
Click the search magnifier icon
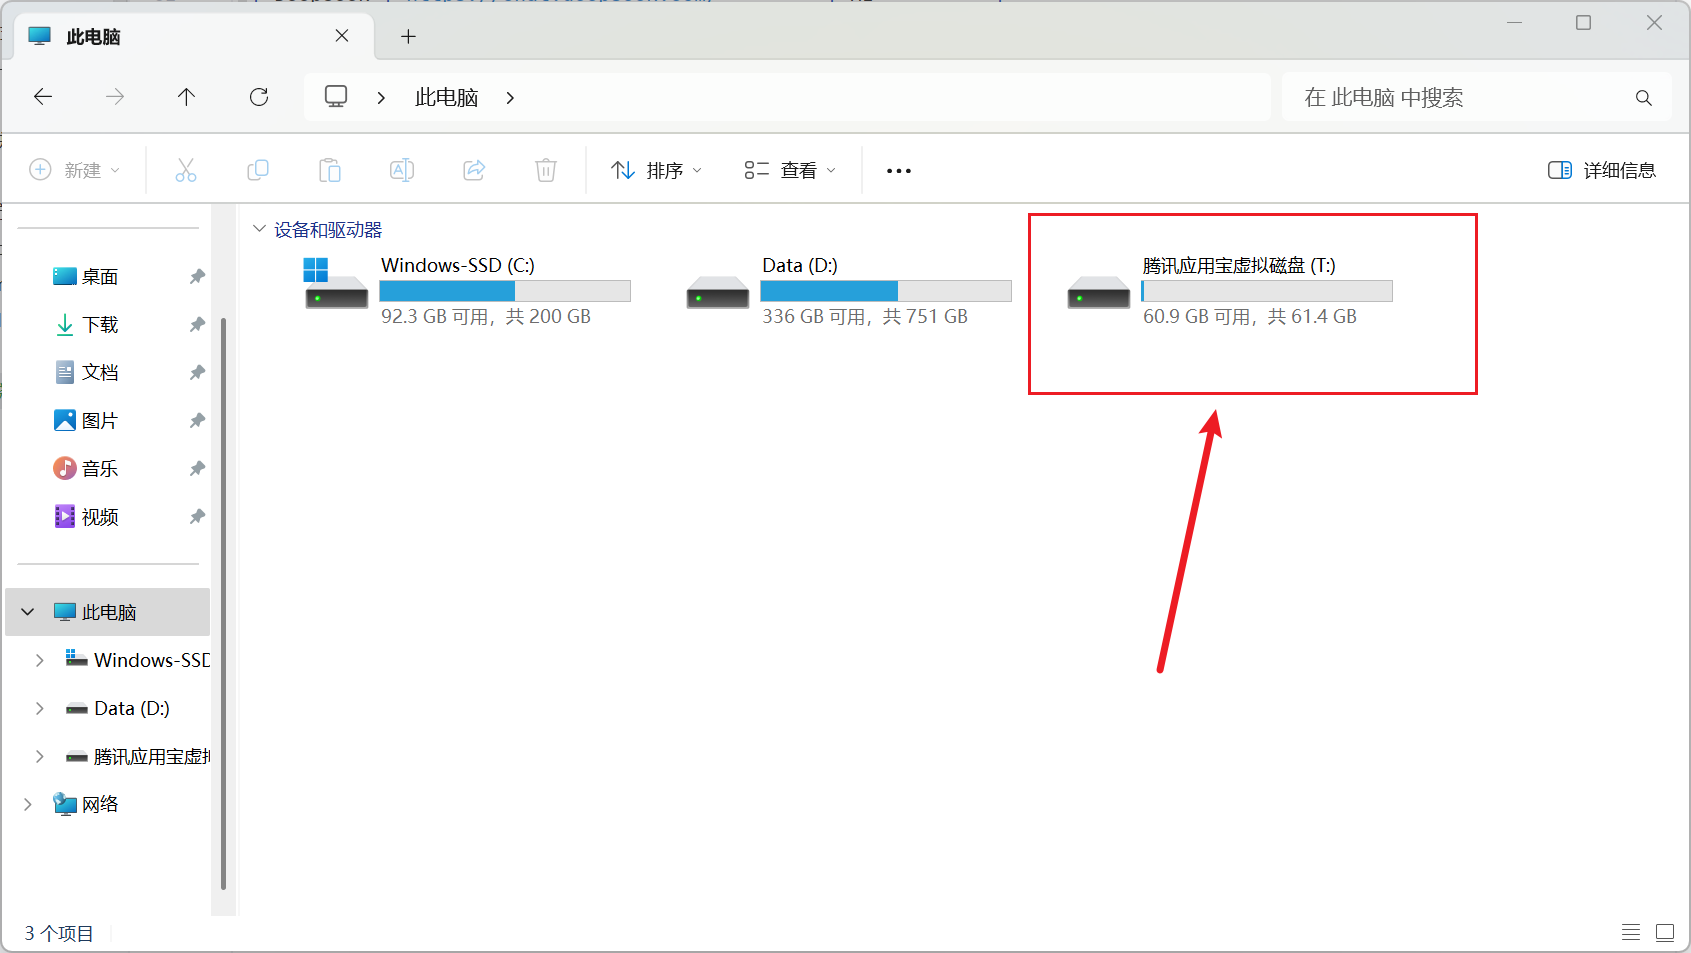click(x=1644, y=98)
